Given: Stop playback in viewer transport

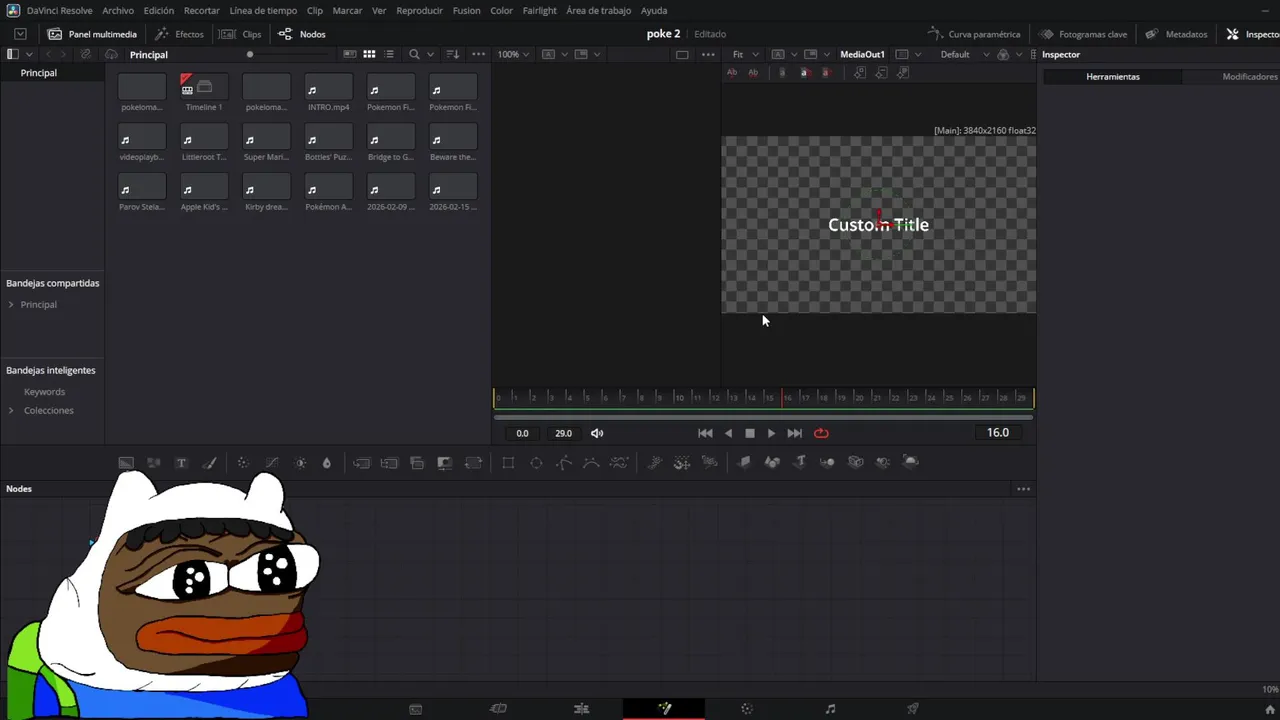Looking at the screenshot, I should tap(750, 433).
